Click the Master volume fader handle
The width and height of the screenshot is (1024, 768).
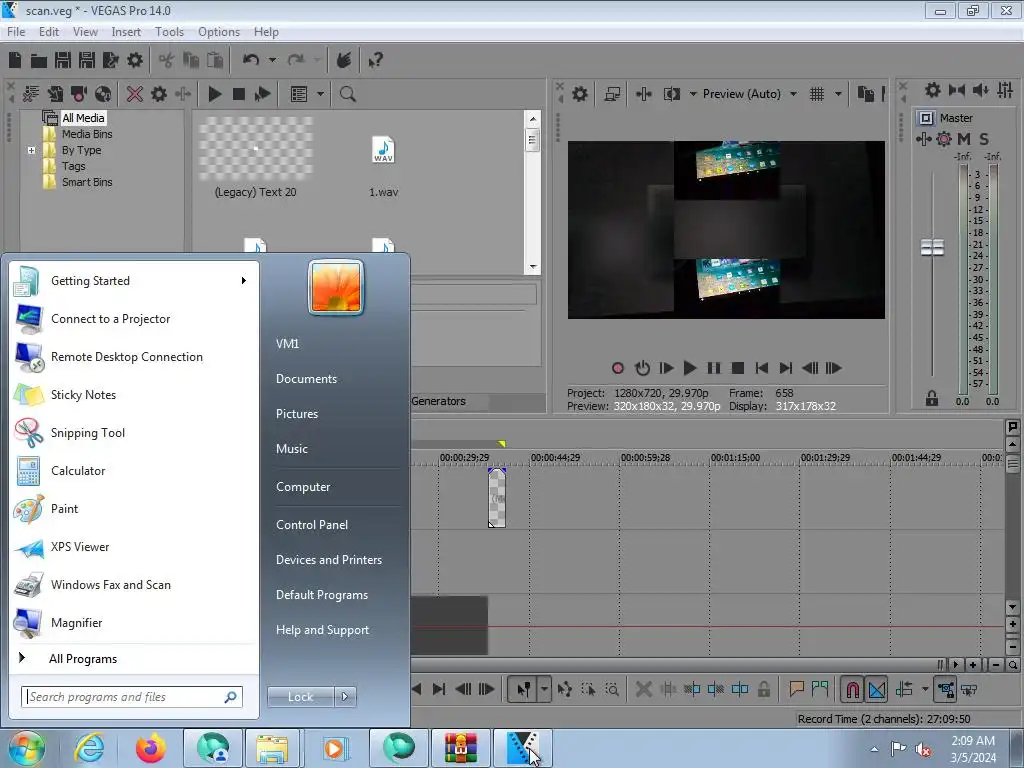pos(933,248)
